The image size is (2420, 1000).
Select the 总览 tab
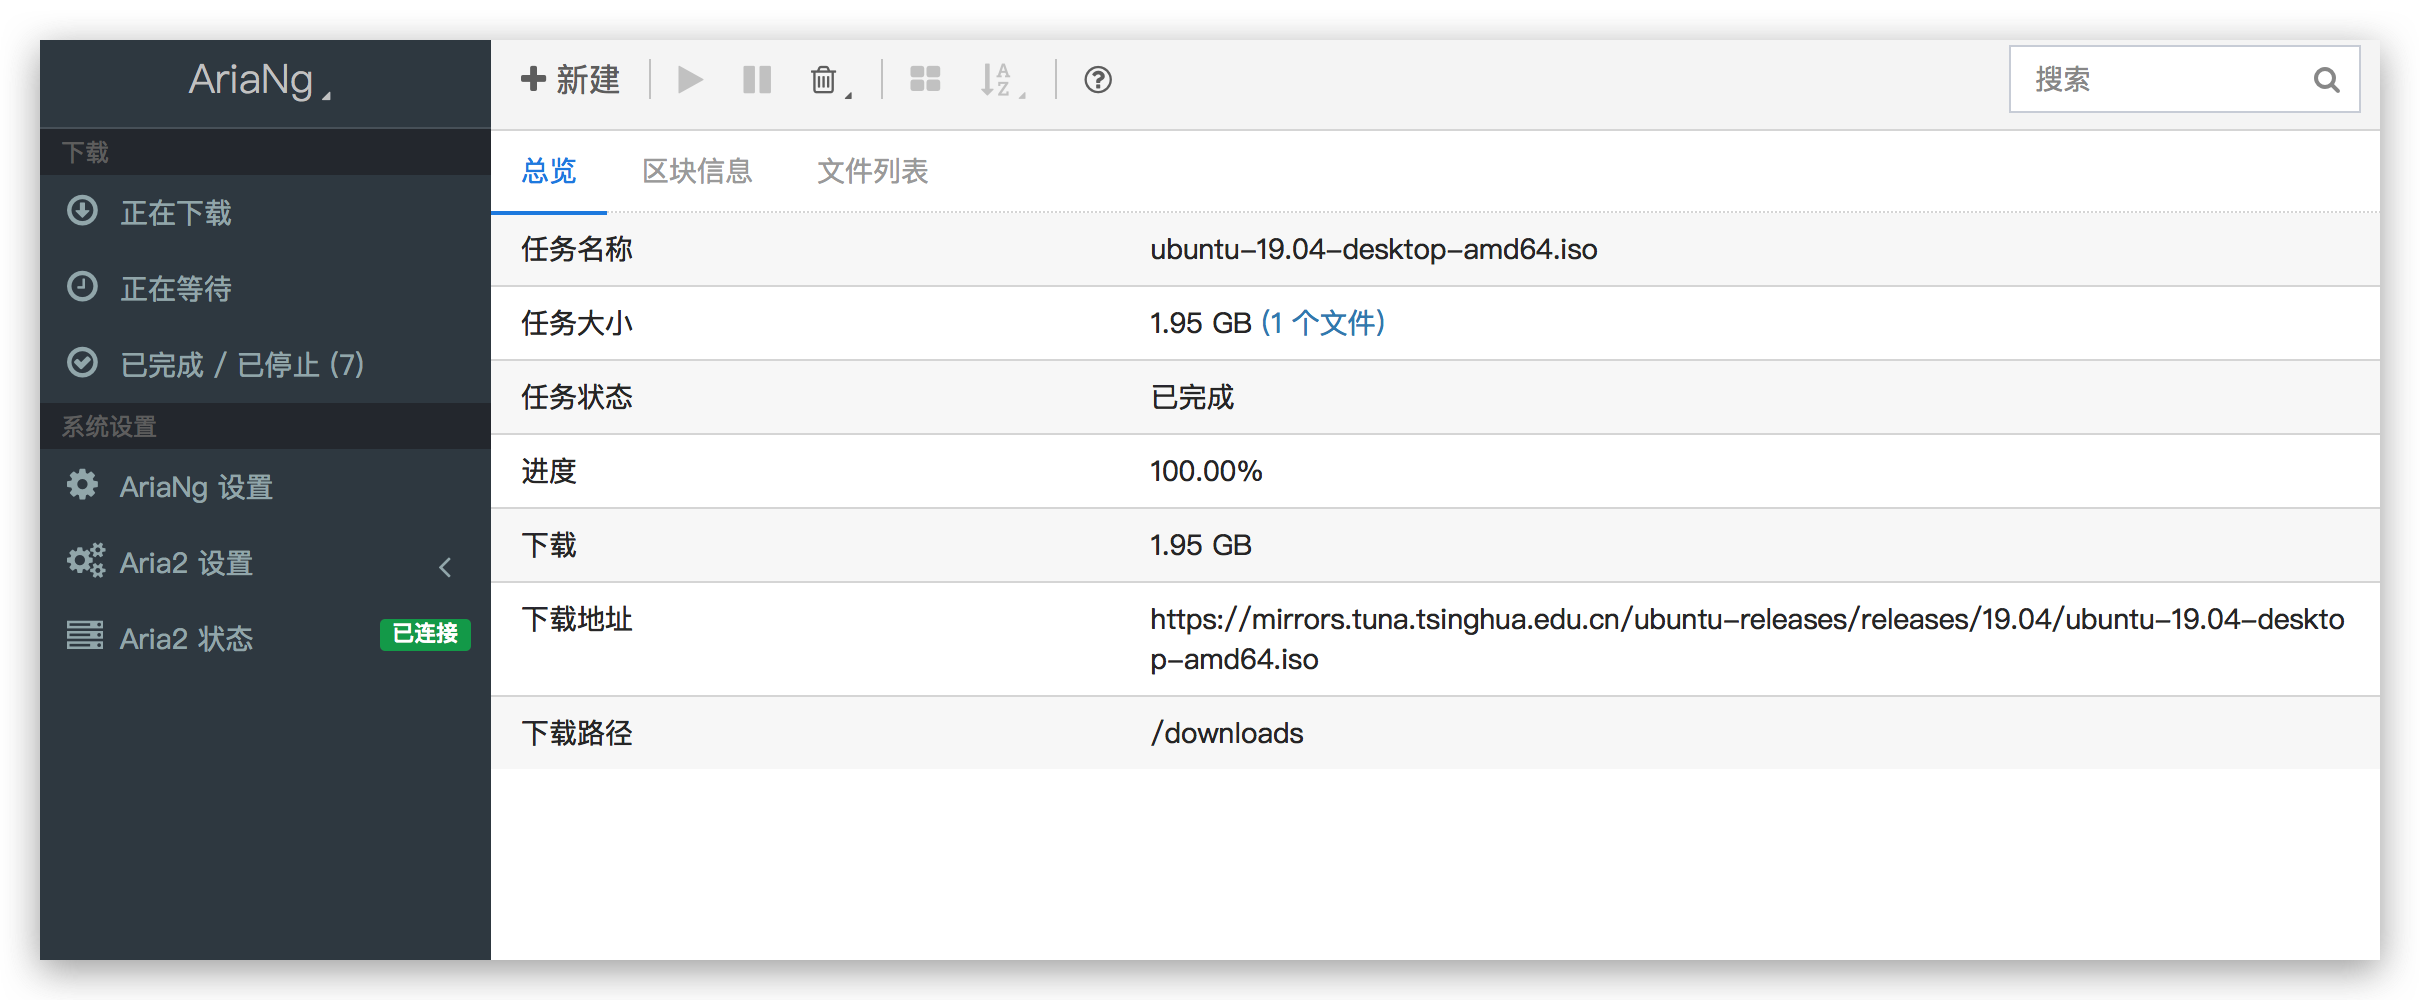click(549, 171)
